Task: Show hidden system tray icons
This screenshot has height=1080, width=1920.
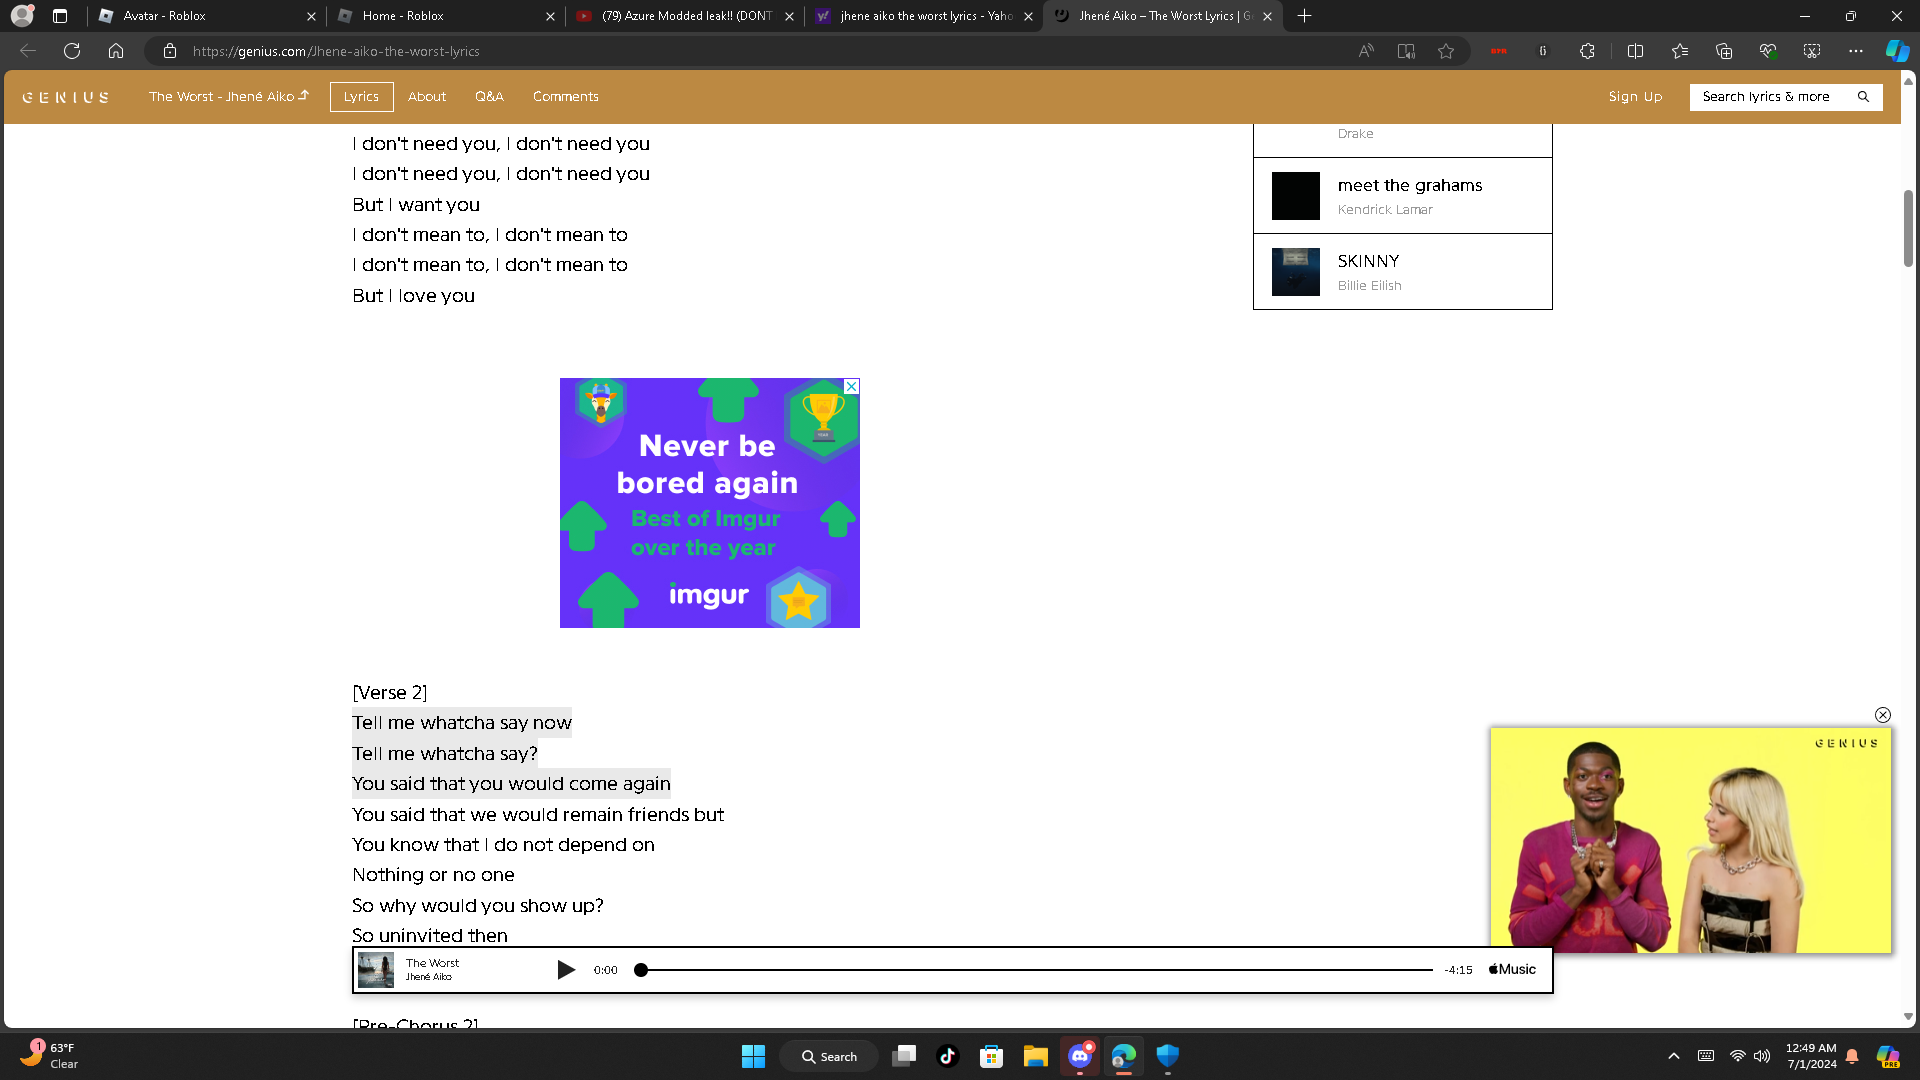Action: tap(1674, 1056)
